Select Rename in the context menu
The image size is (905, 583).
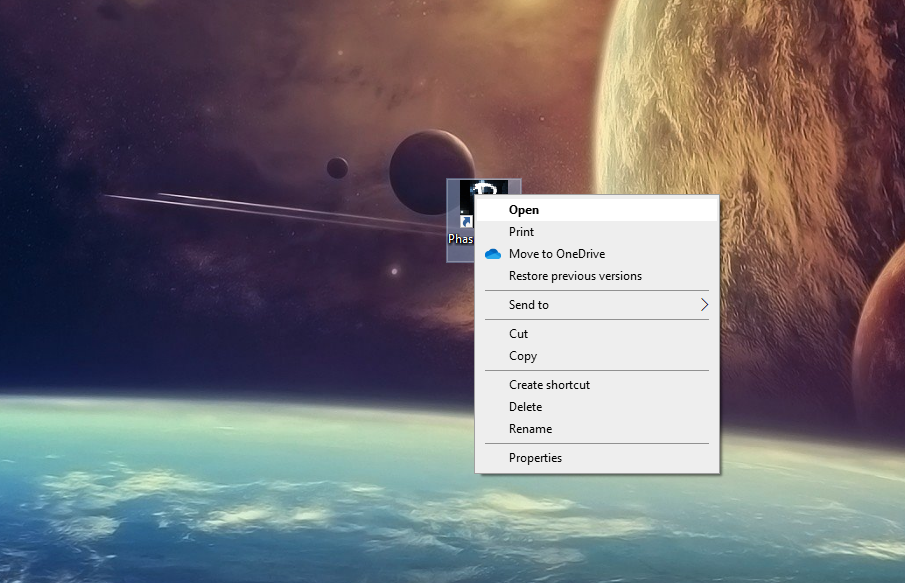pyautogui.click(x=530, y=429)
